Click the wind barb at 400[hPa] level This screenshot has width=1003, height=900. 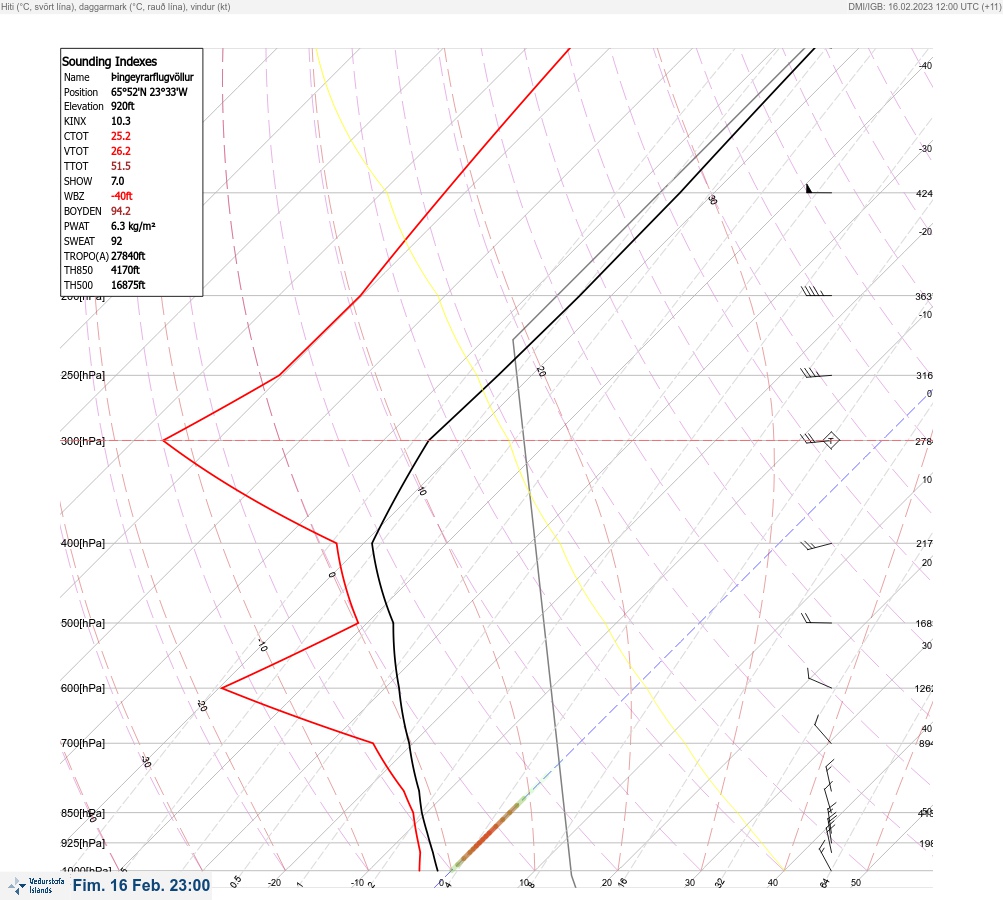coord(816,546)
